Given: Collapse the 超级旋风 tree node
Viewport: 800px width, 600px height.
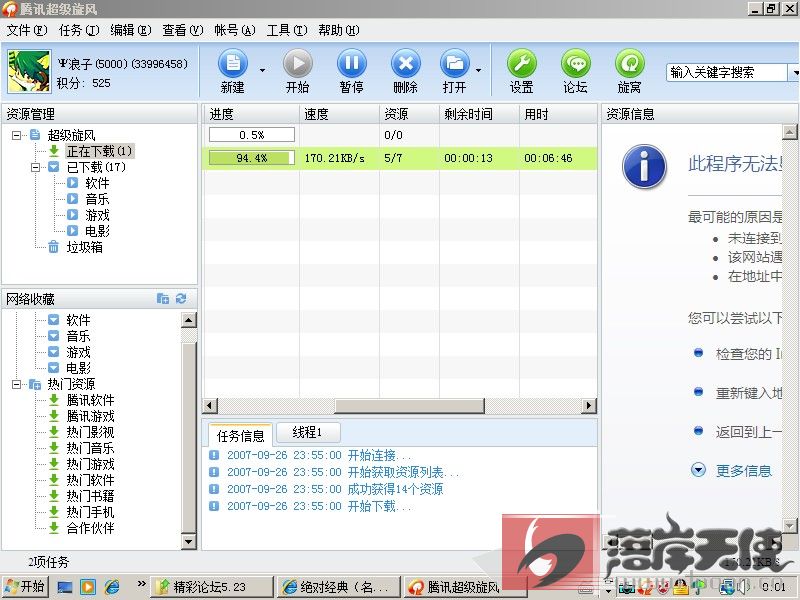Looking at the screenshot, I should (16, 135).
